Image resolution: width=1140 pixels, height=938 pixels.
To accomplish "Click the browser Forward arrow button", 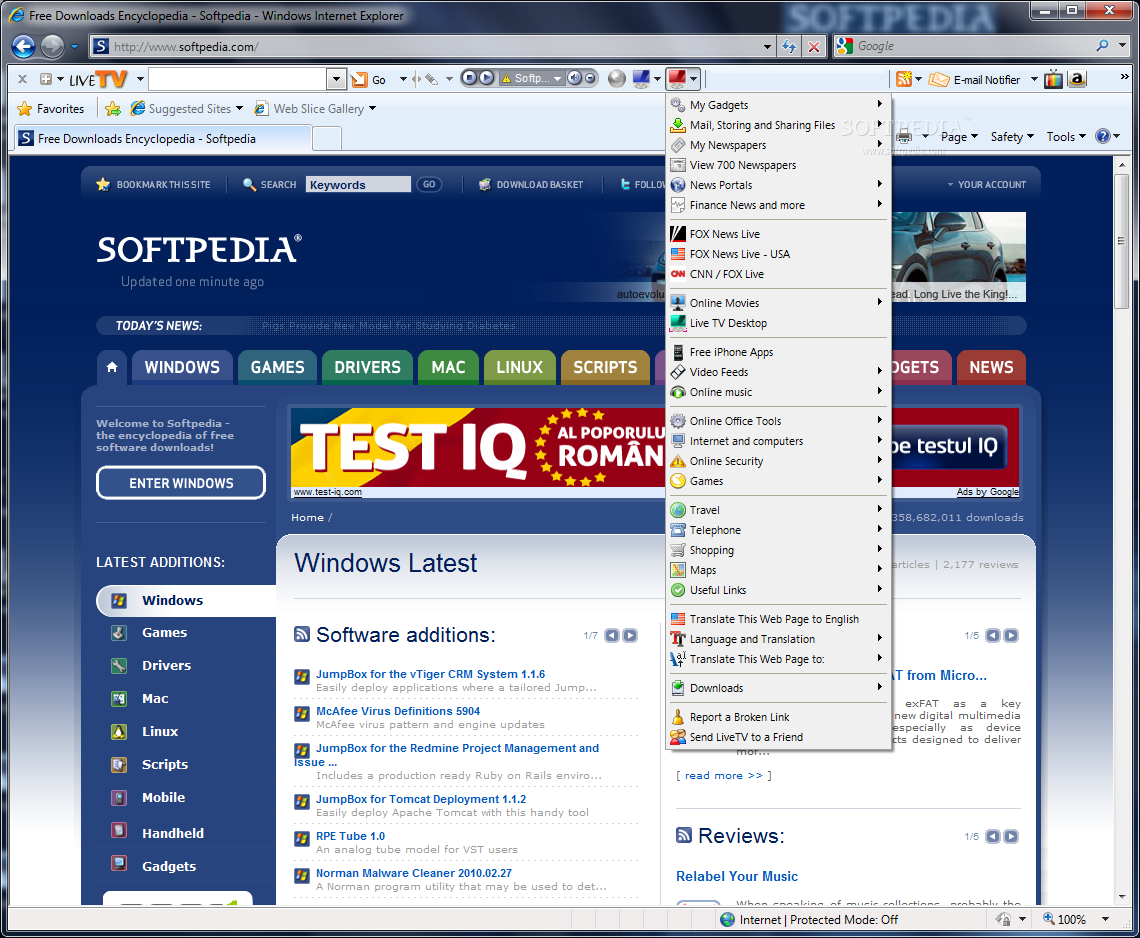I will click(x=52, y=47).
